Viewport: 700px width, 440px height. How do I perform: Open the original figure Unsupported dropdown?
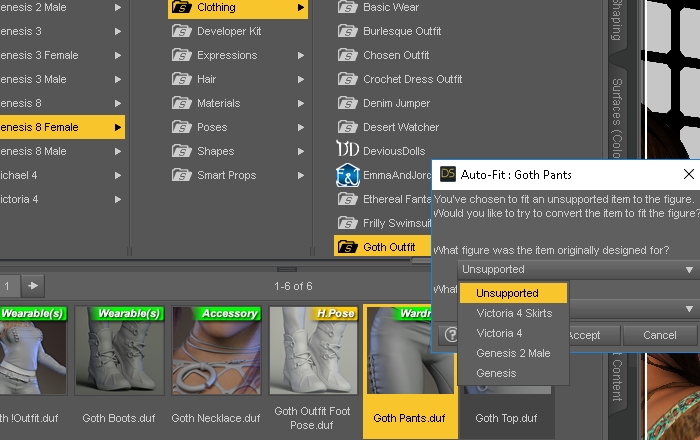(x=578, y=270)
